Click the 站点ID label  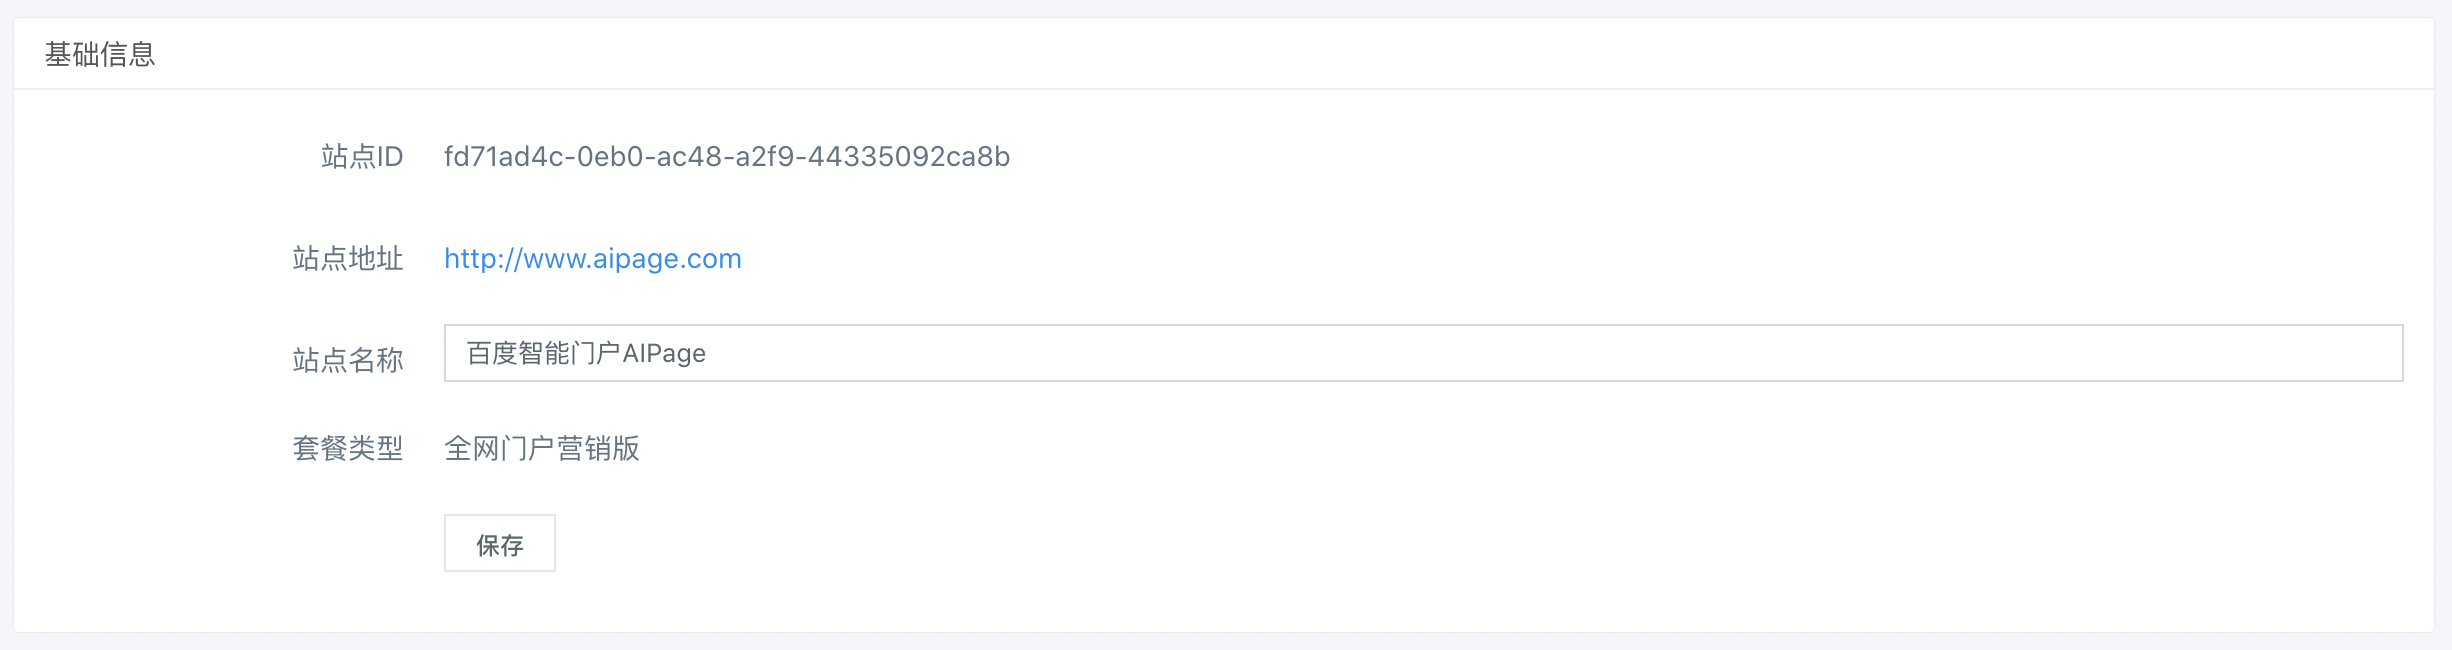click(362, 156)
